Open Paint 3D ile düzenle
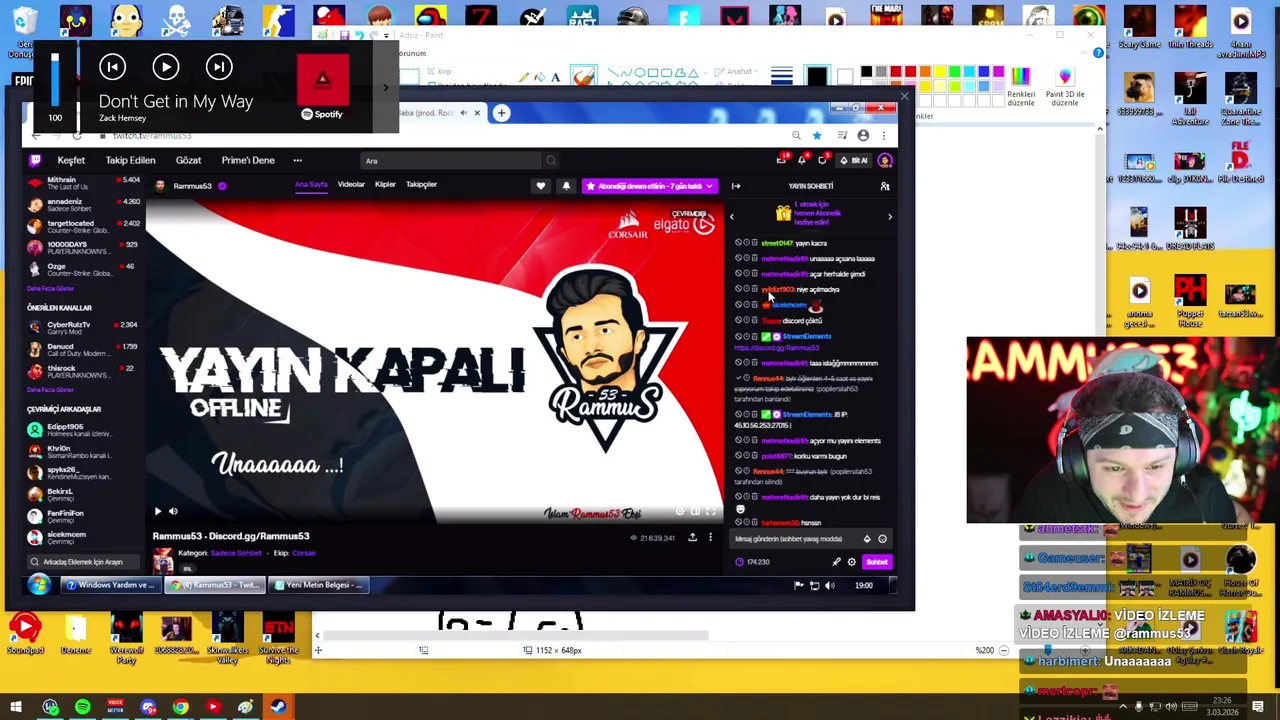The height and width of the screenshot is (720, 1280). (1064, 87)
